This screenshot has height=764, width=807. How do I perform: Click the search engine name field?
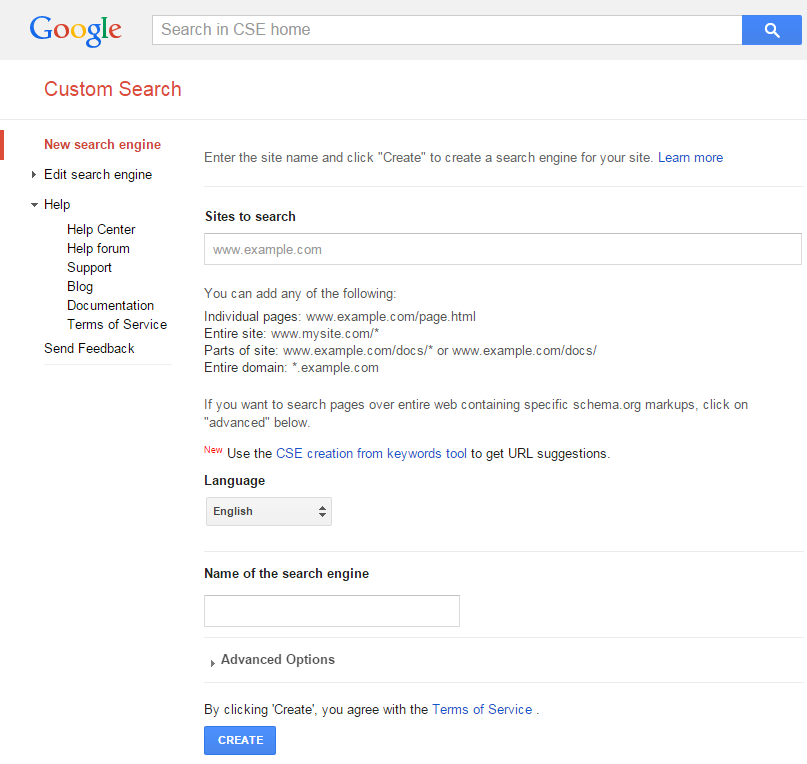point(332,611)
